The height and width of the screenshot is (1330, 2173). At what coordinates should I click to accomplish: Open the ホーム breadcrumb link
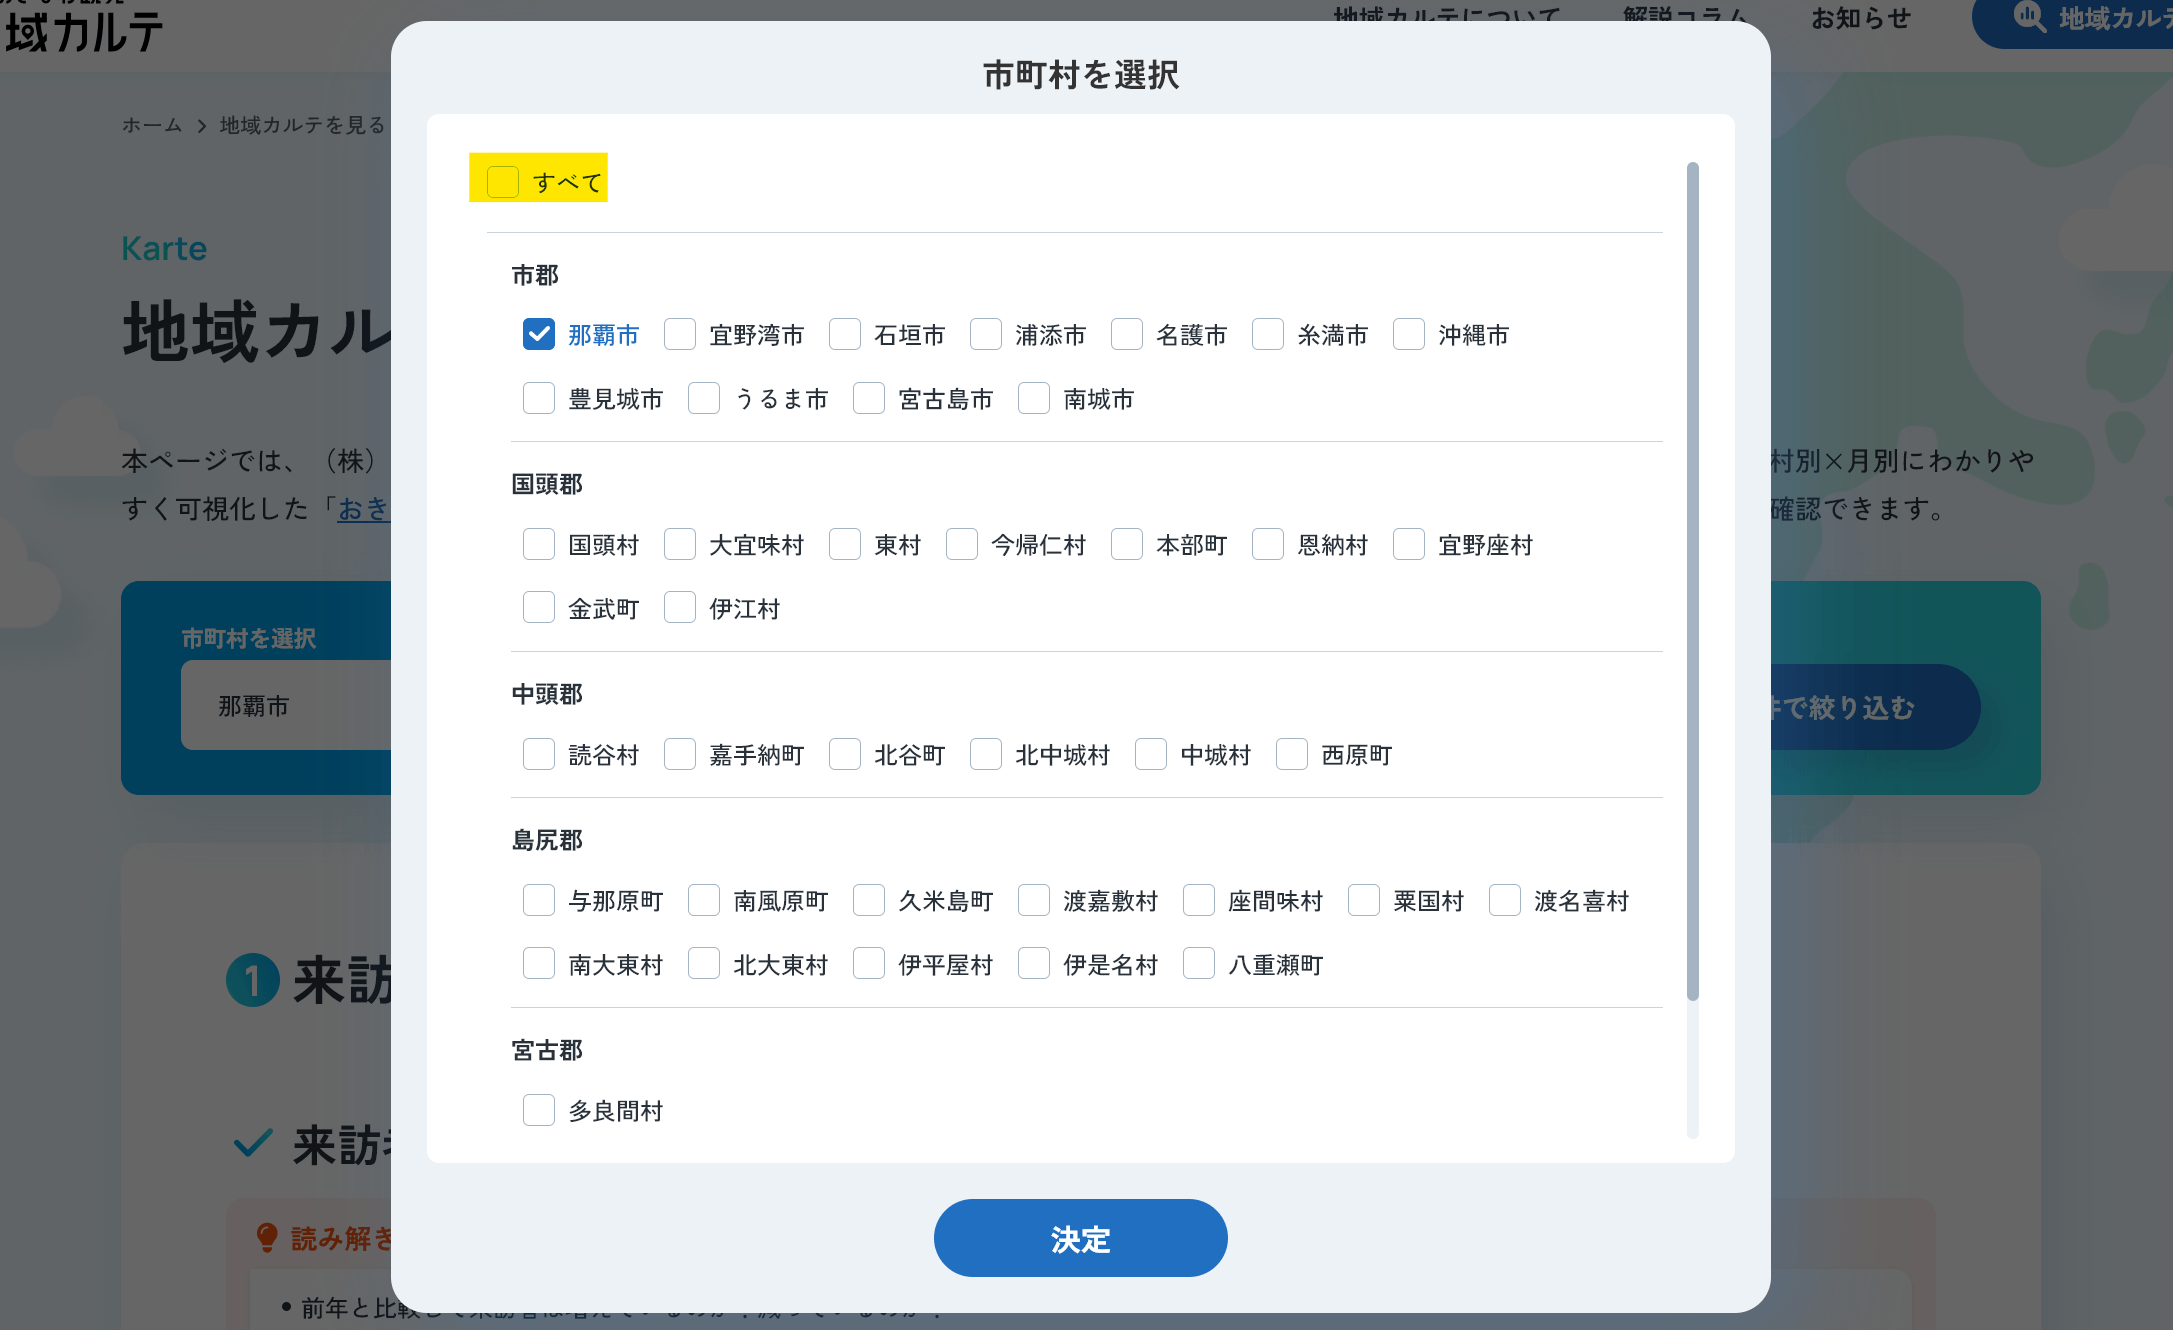152,125
